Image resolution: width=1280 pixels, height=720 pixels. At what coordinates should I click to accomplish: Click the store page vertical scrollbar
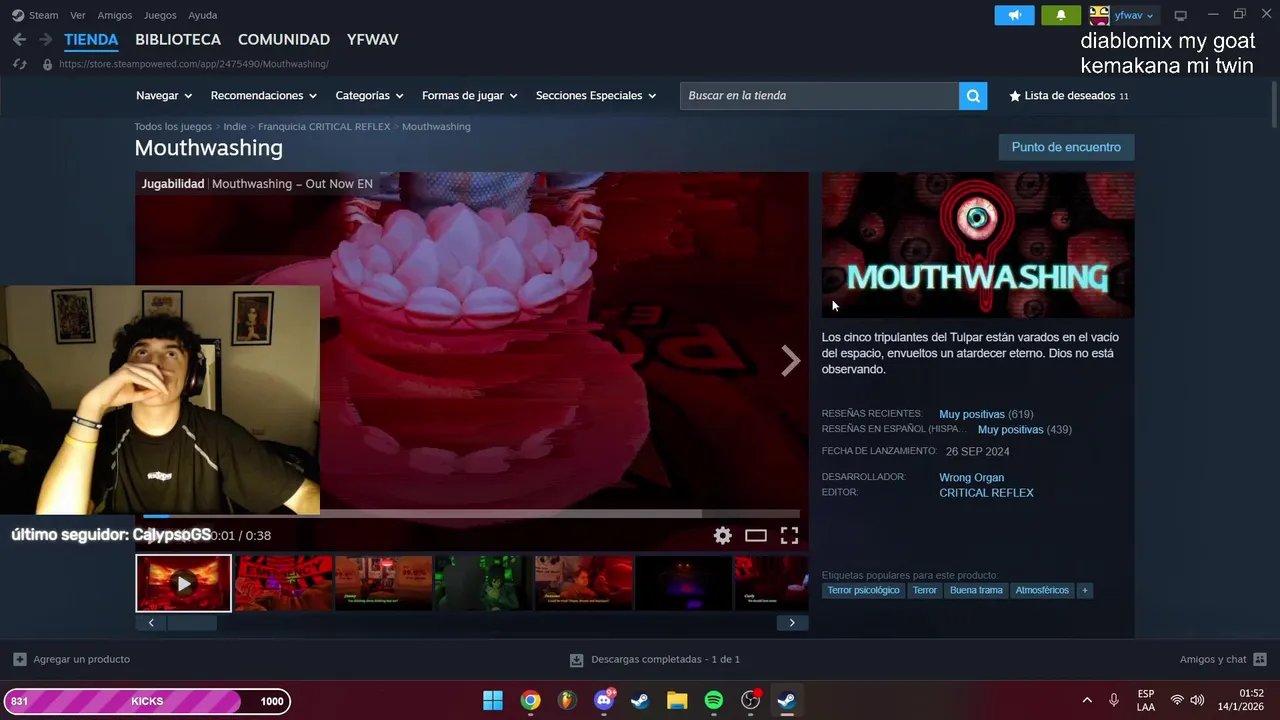1273,105
